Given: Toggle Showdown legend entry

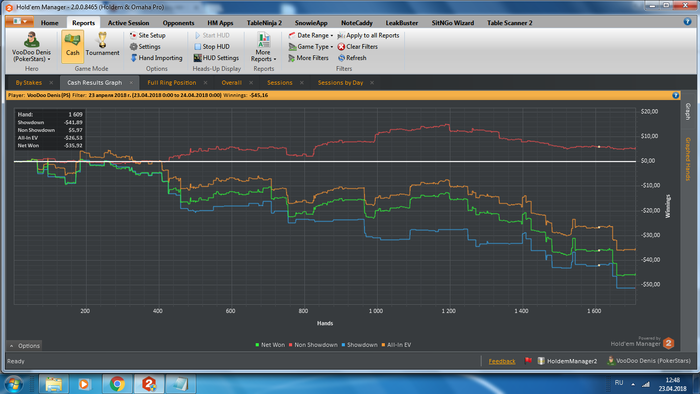Looking at the screenshot, I should pos(359,345).
